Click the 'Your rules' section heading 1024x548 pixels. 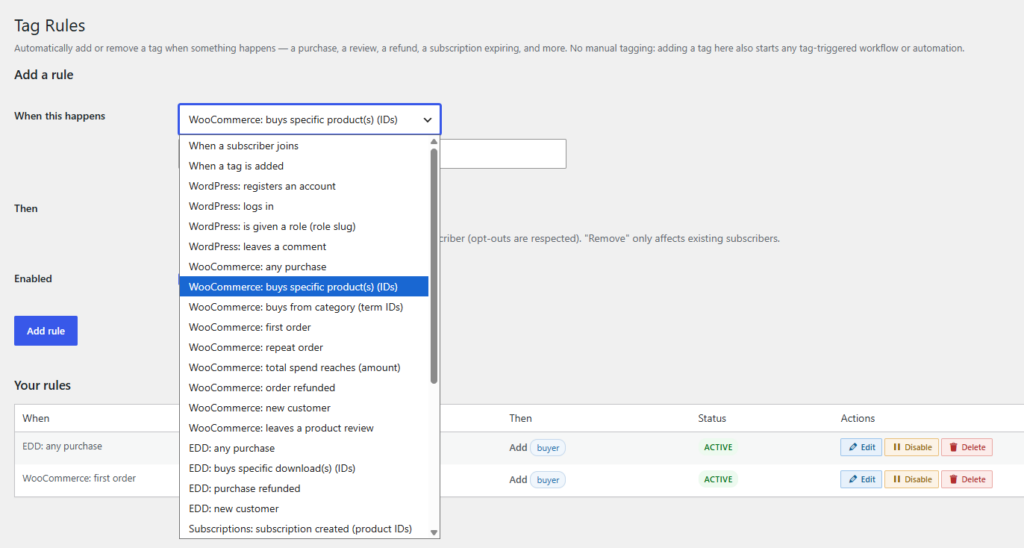(x=42, y=385)
